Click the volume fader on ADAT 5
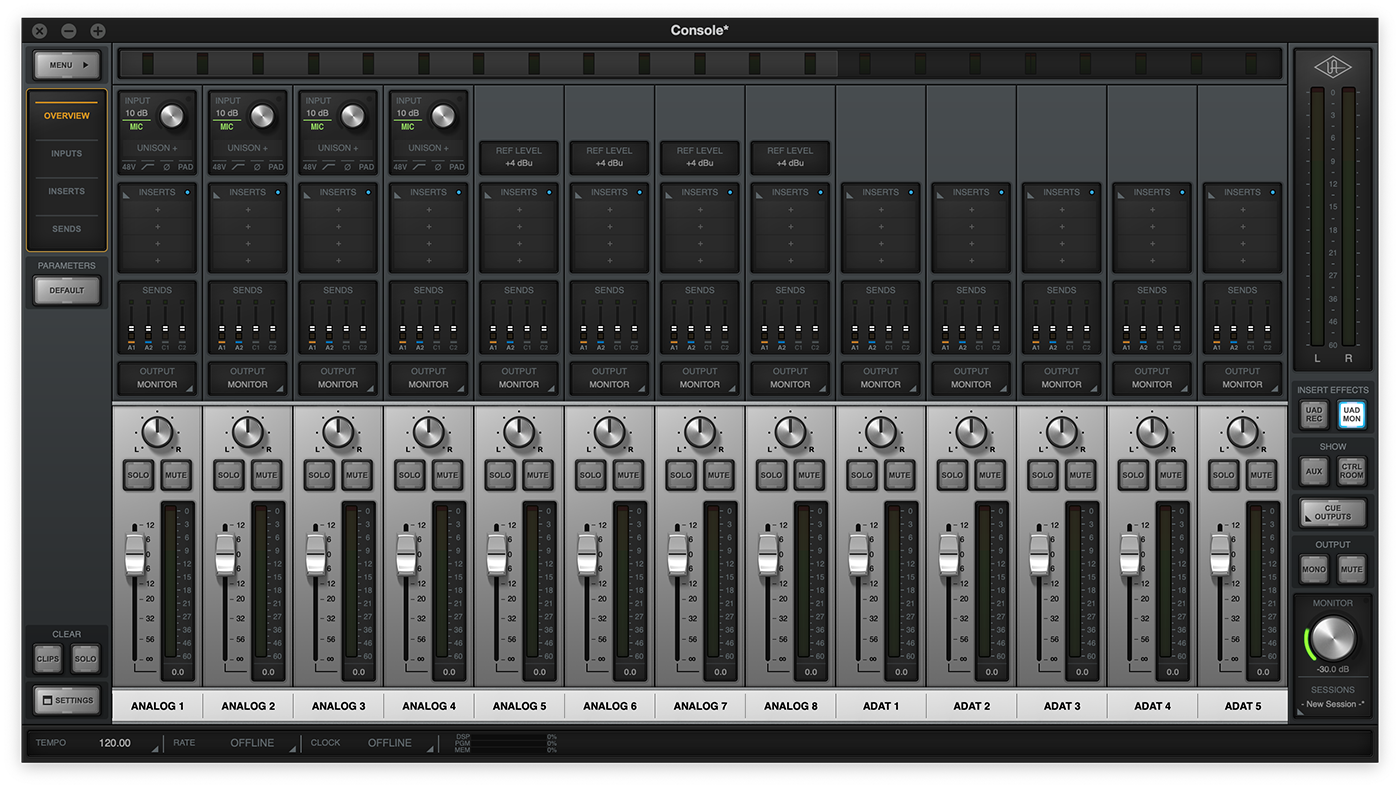Viewport: 1400px width, 788px height. pos(1220,554)
